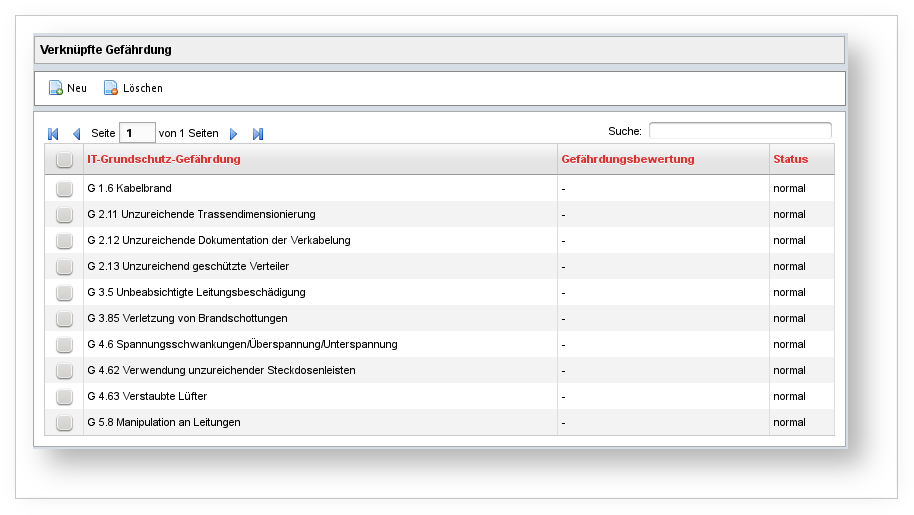Image resolution: width=914 pixels, height=515 pixels.
Task: Click the Neu (new) document icon
Action: point(56,88)
